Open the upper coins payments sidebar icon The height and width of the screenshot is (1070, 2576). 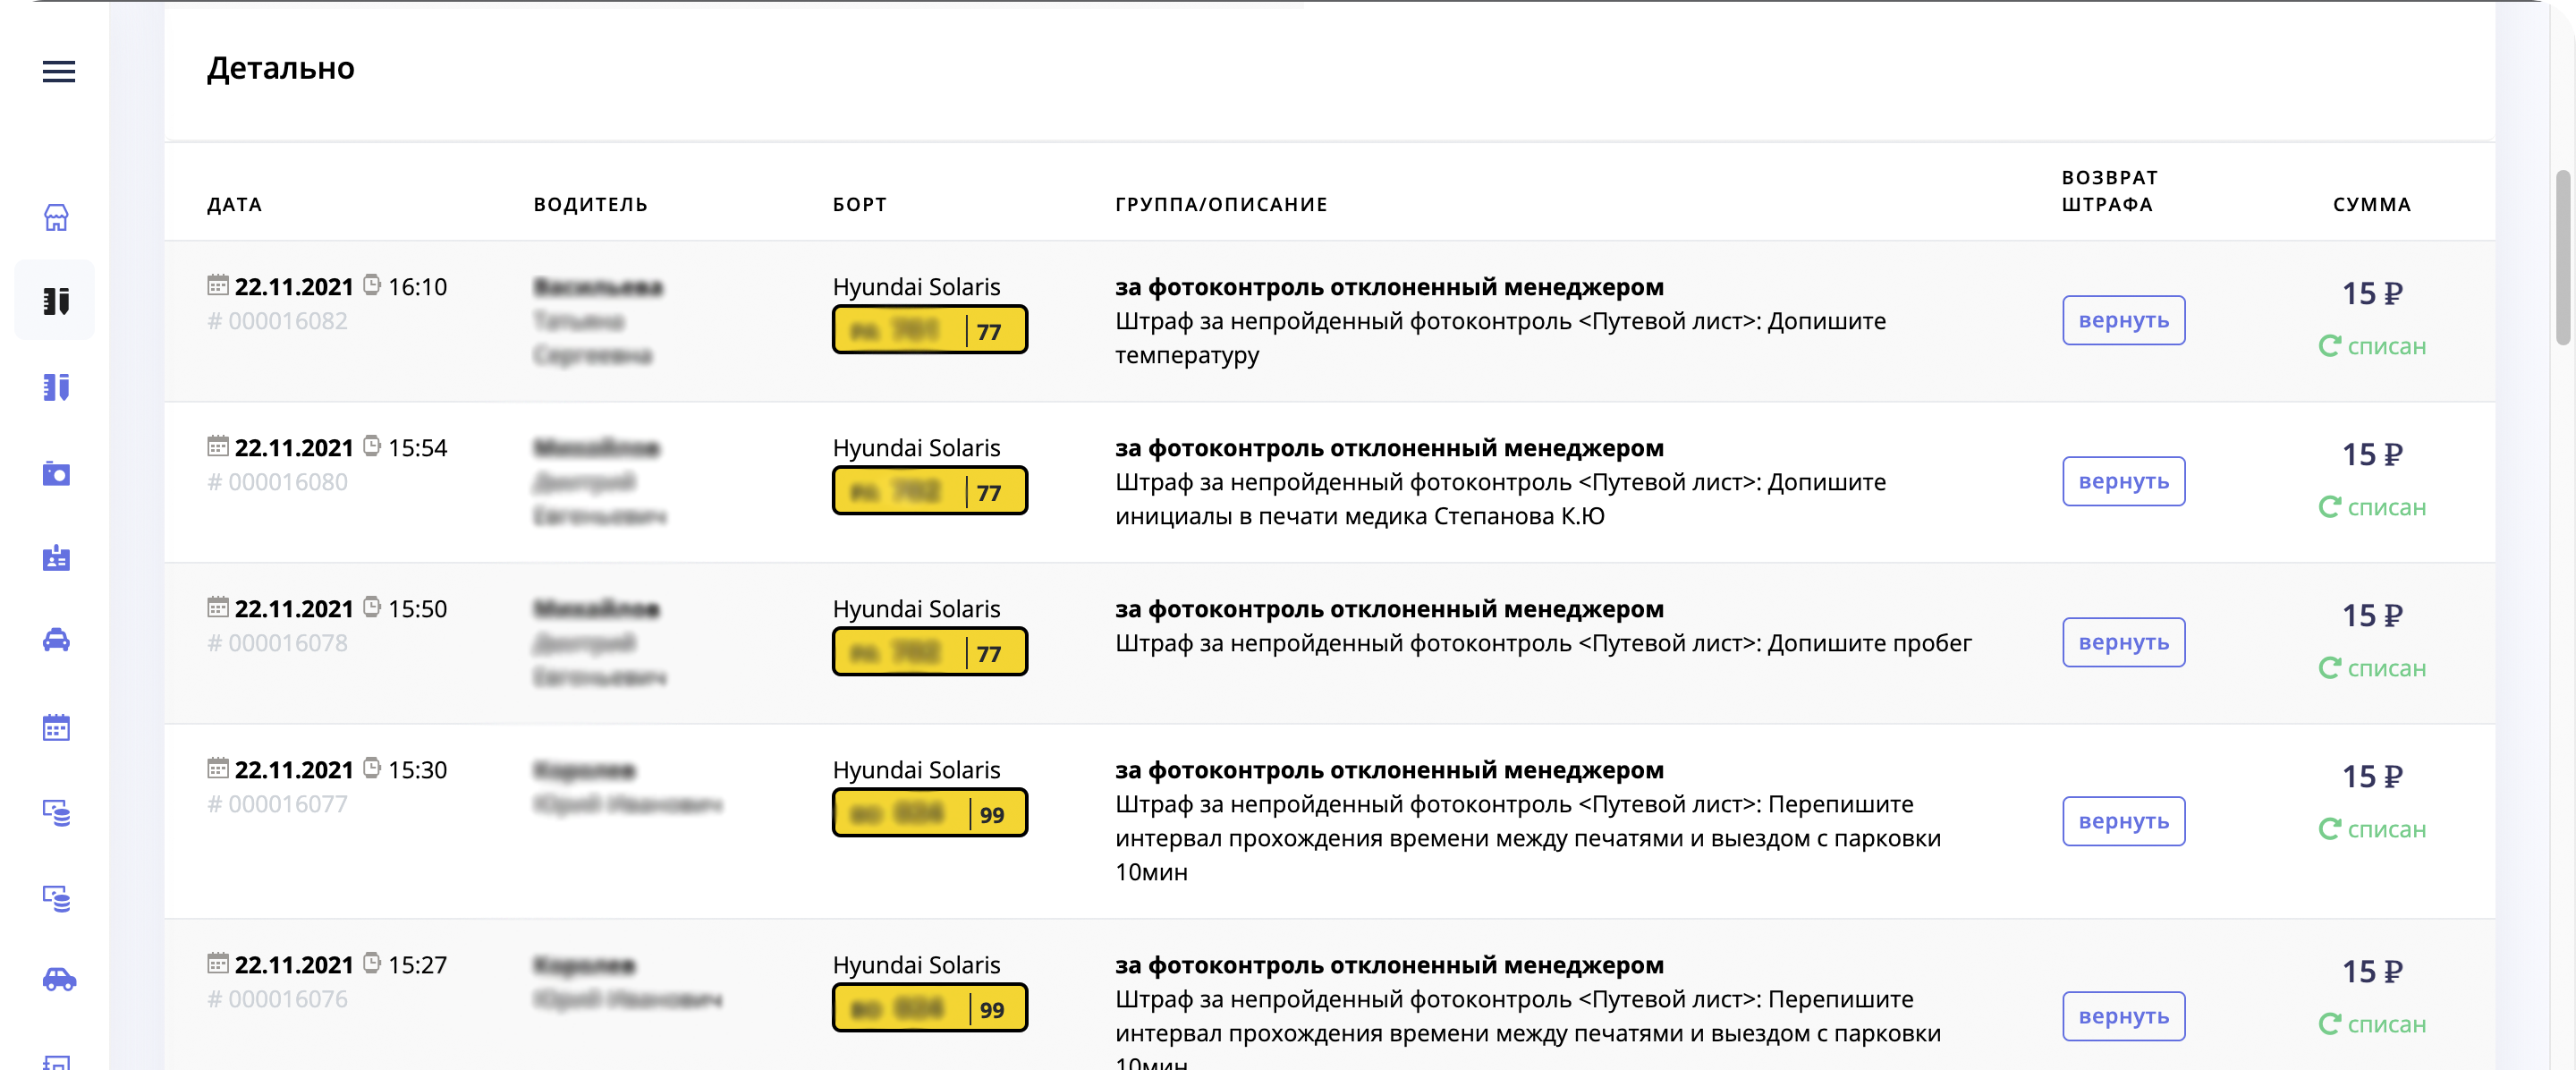[56, 812]
